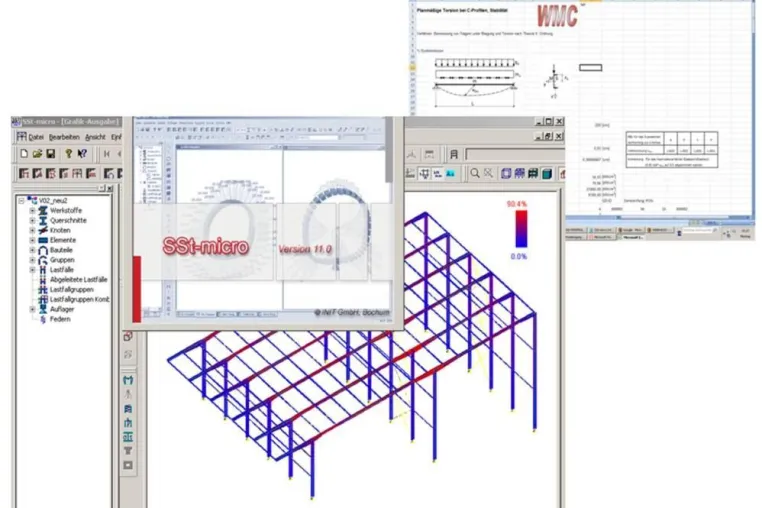
Task: Click the empty selected cell box in spreadsheet
Action: tap(590, 68)
